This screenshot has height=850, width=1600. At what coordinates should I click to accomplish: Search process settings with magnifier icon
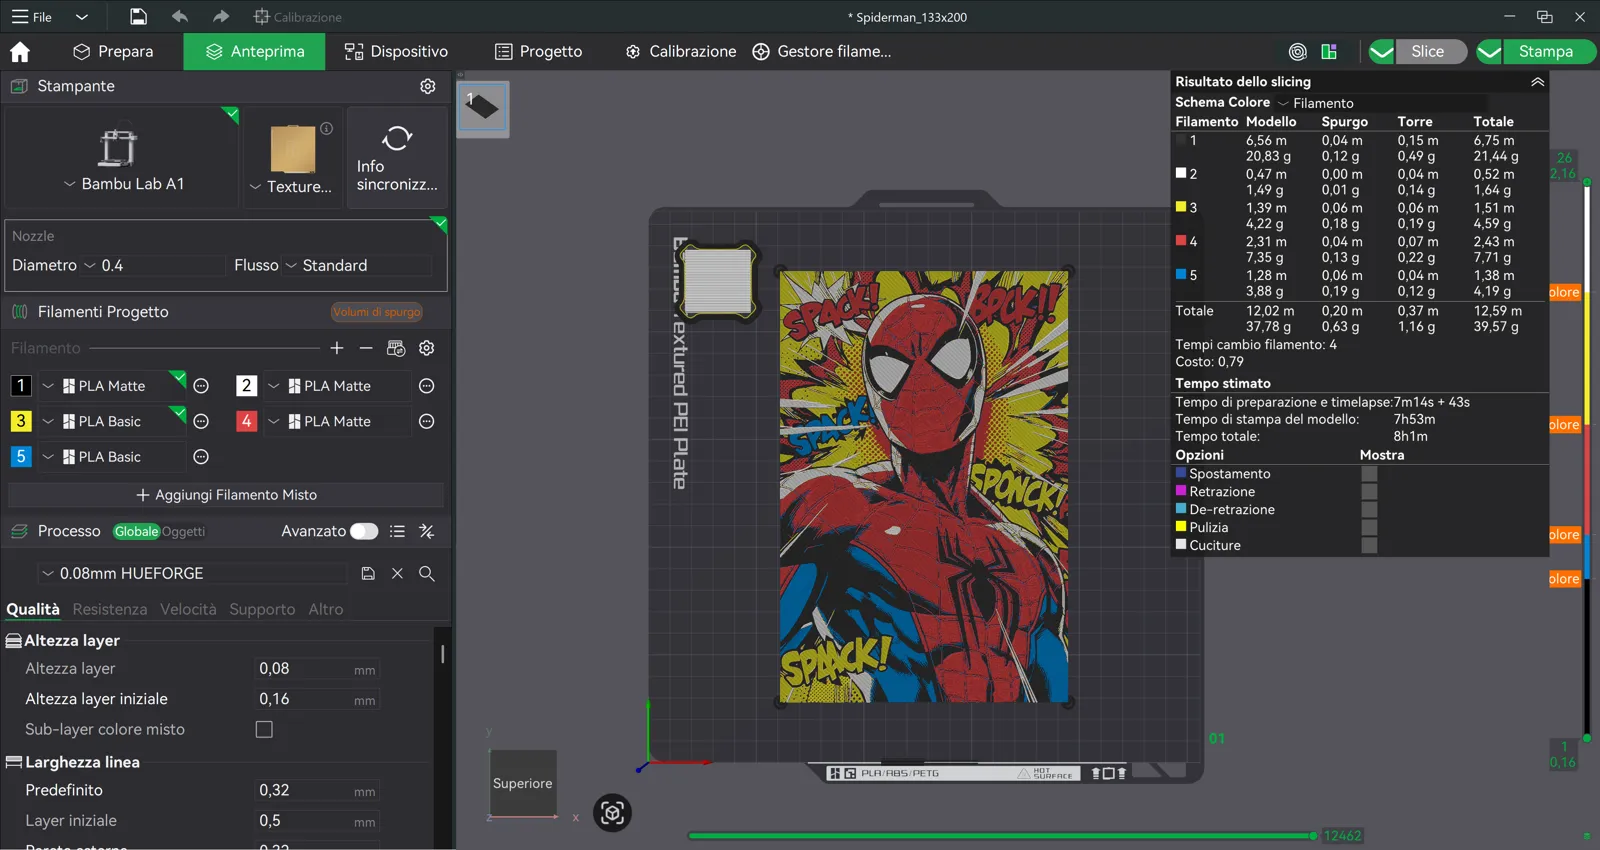point(427,573)
